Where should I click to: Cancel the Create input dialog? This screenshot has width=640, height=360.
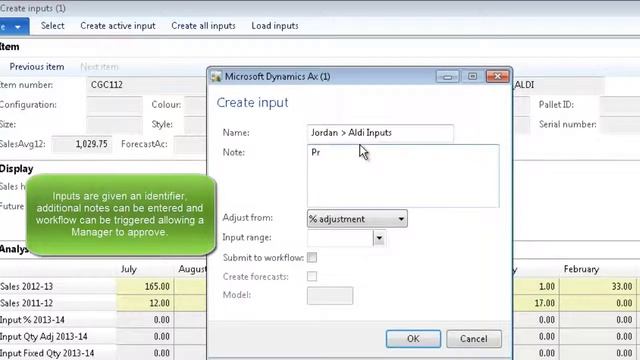473,339
